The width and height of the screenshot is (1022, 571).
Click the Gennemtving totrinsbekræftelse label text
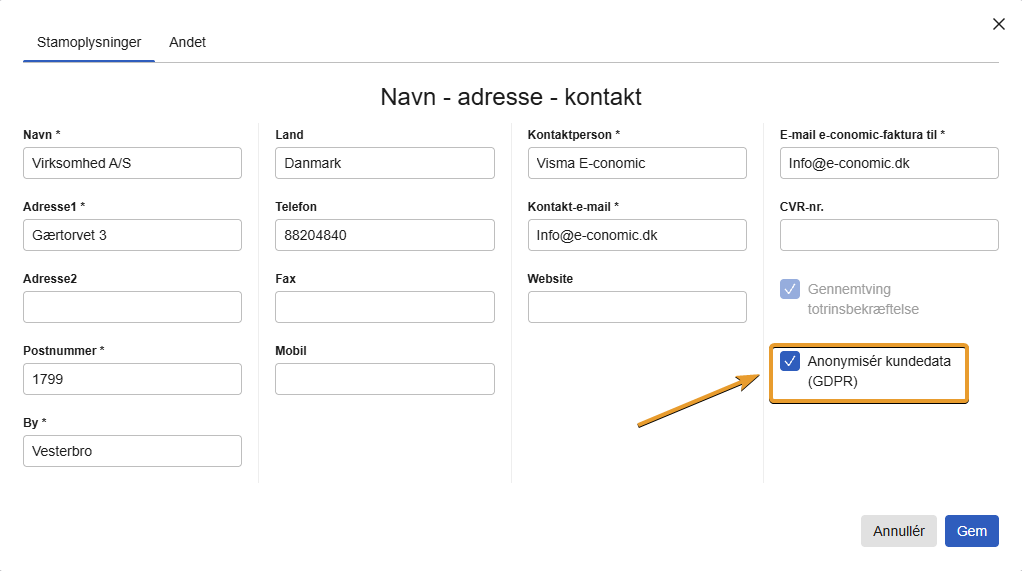[863, 299]
